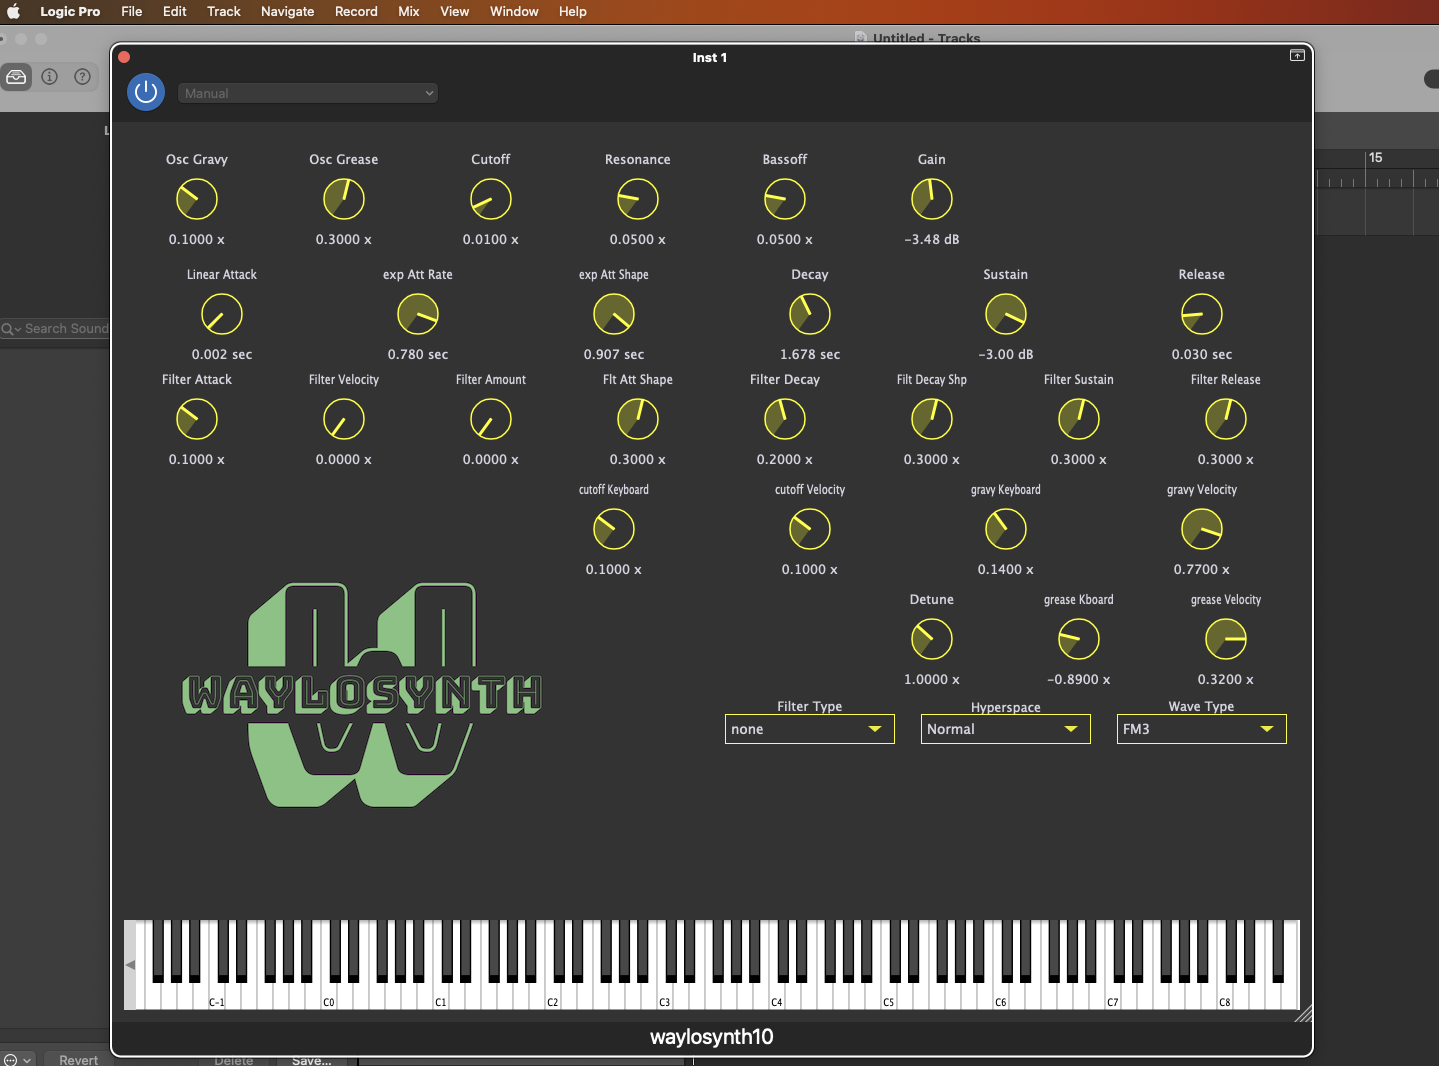Open the Library icon in Logic's toolbar
The width and height of the screenshot is (1439, 1066).
click(16, 77)
